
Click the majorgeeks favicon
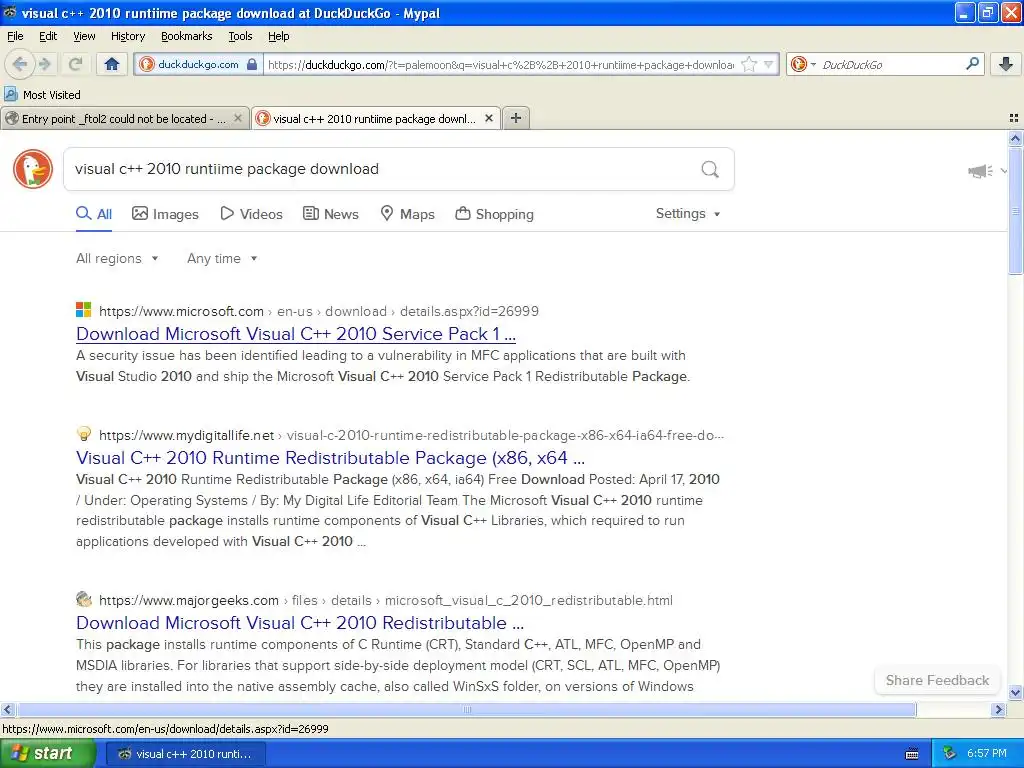point(84,599)
